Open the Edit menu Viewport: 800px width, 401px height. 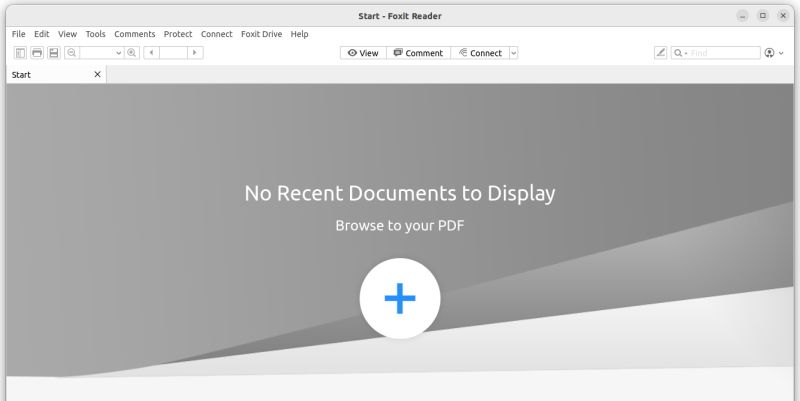(x=41, y=34)
